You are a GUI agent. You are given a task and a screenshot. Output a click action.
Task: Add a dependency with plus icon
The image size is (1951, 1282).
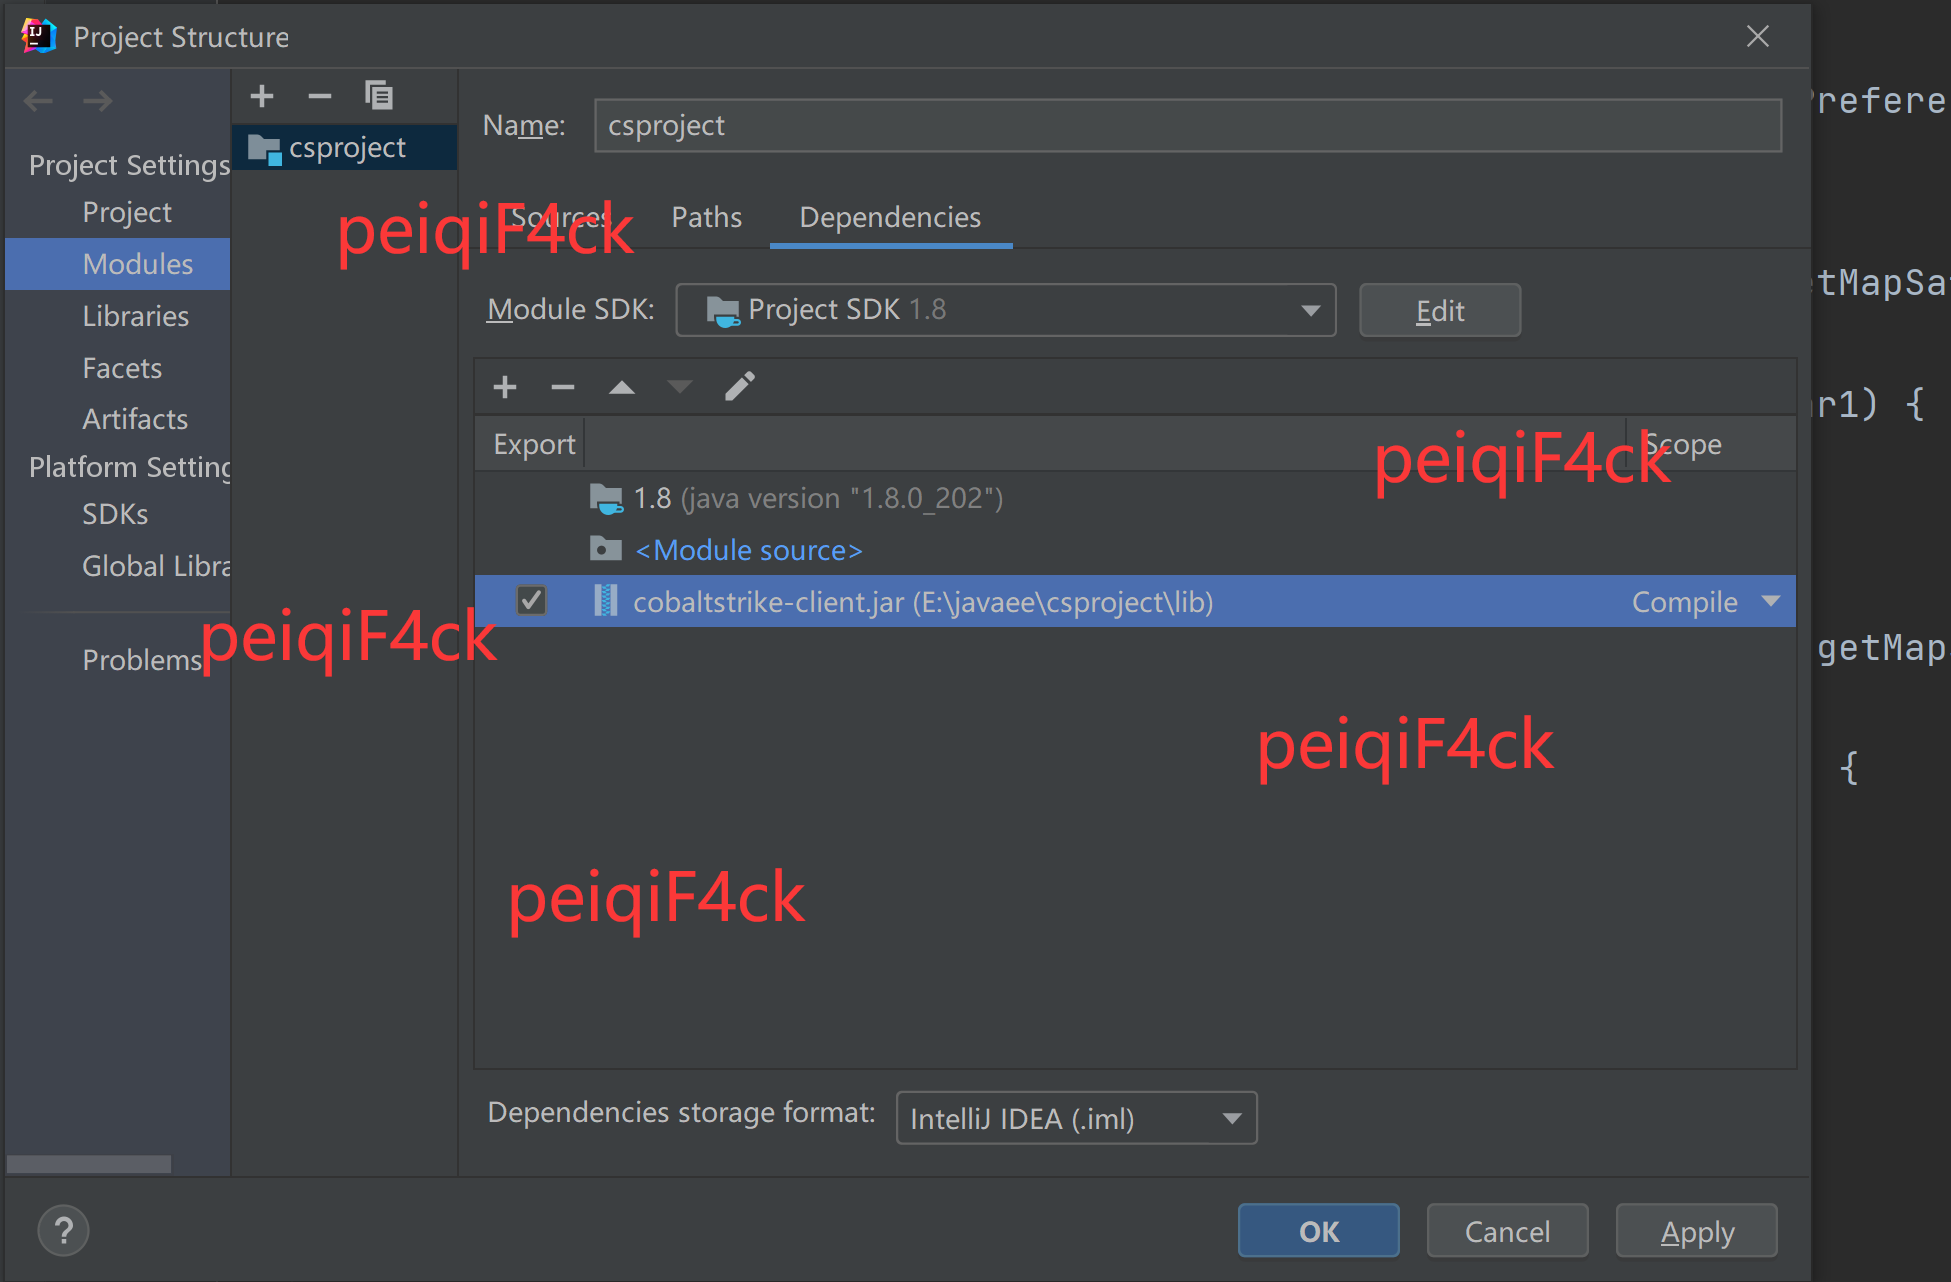[505, 387]
